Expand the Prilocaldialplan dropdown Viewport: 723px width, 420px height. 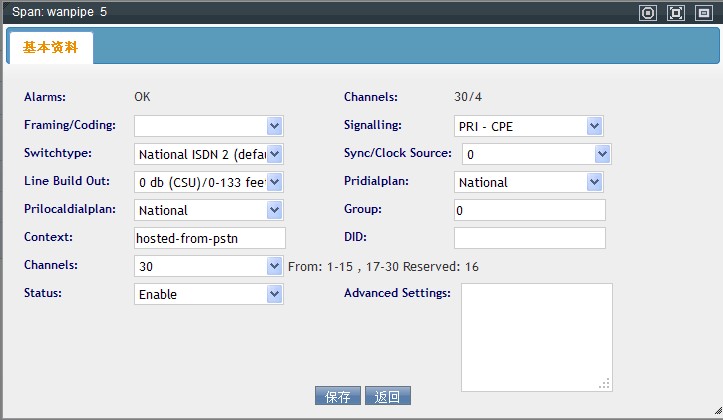[209, 210]
